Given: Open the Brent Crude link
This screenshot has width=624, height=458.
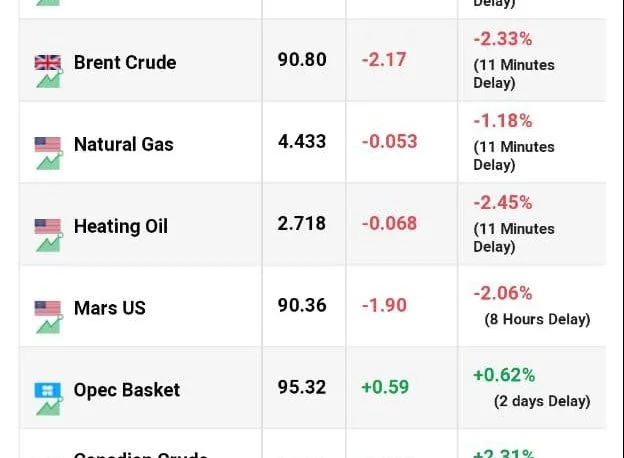Looking at the screenshot, I should [x=125, y=62].
